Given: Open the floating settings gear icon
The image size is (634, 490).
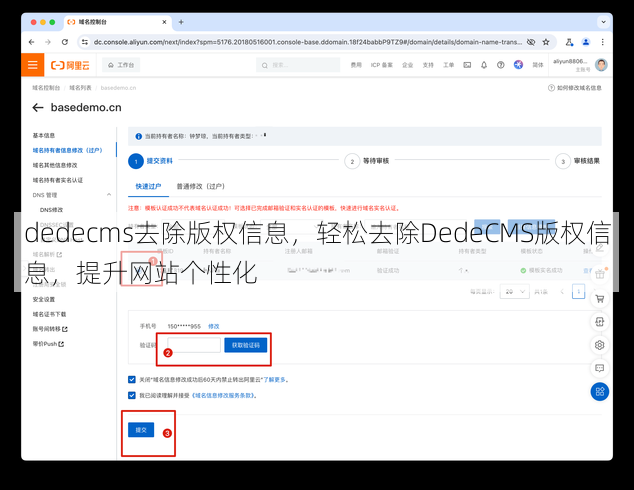Looking at the screenshot, I should (x=600, y=345).
